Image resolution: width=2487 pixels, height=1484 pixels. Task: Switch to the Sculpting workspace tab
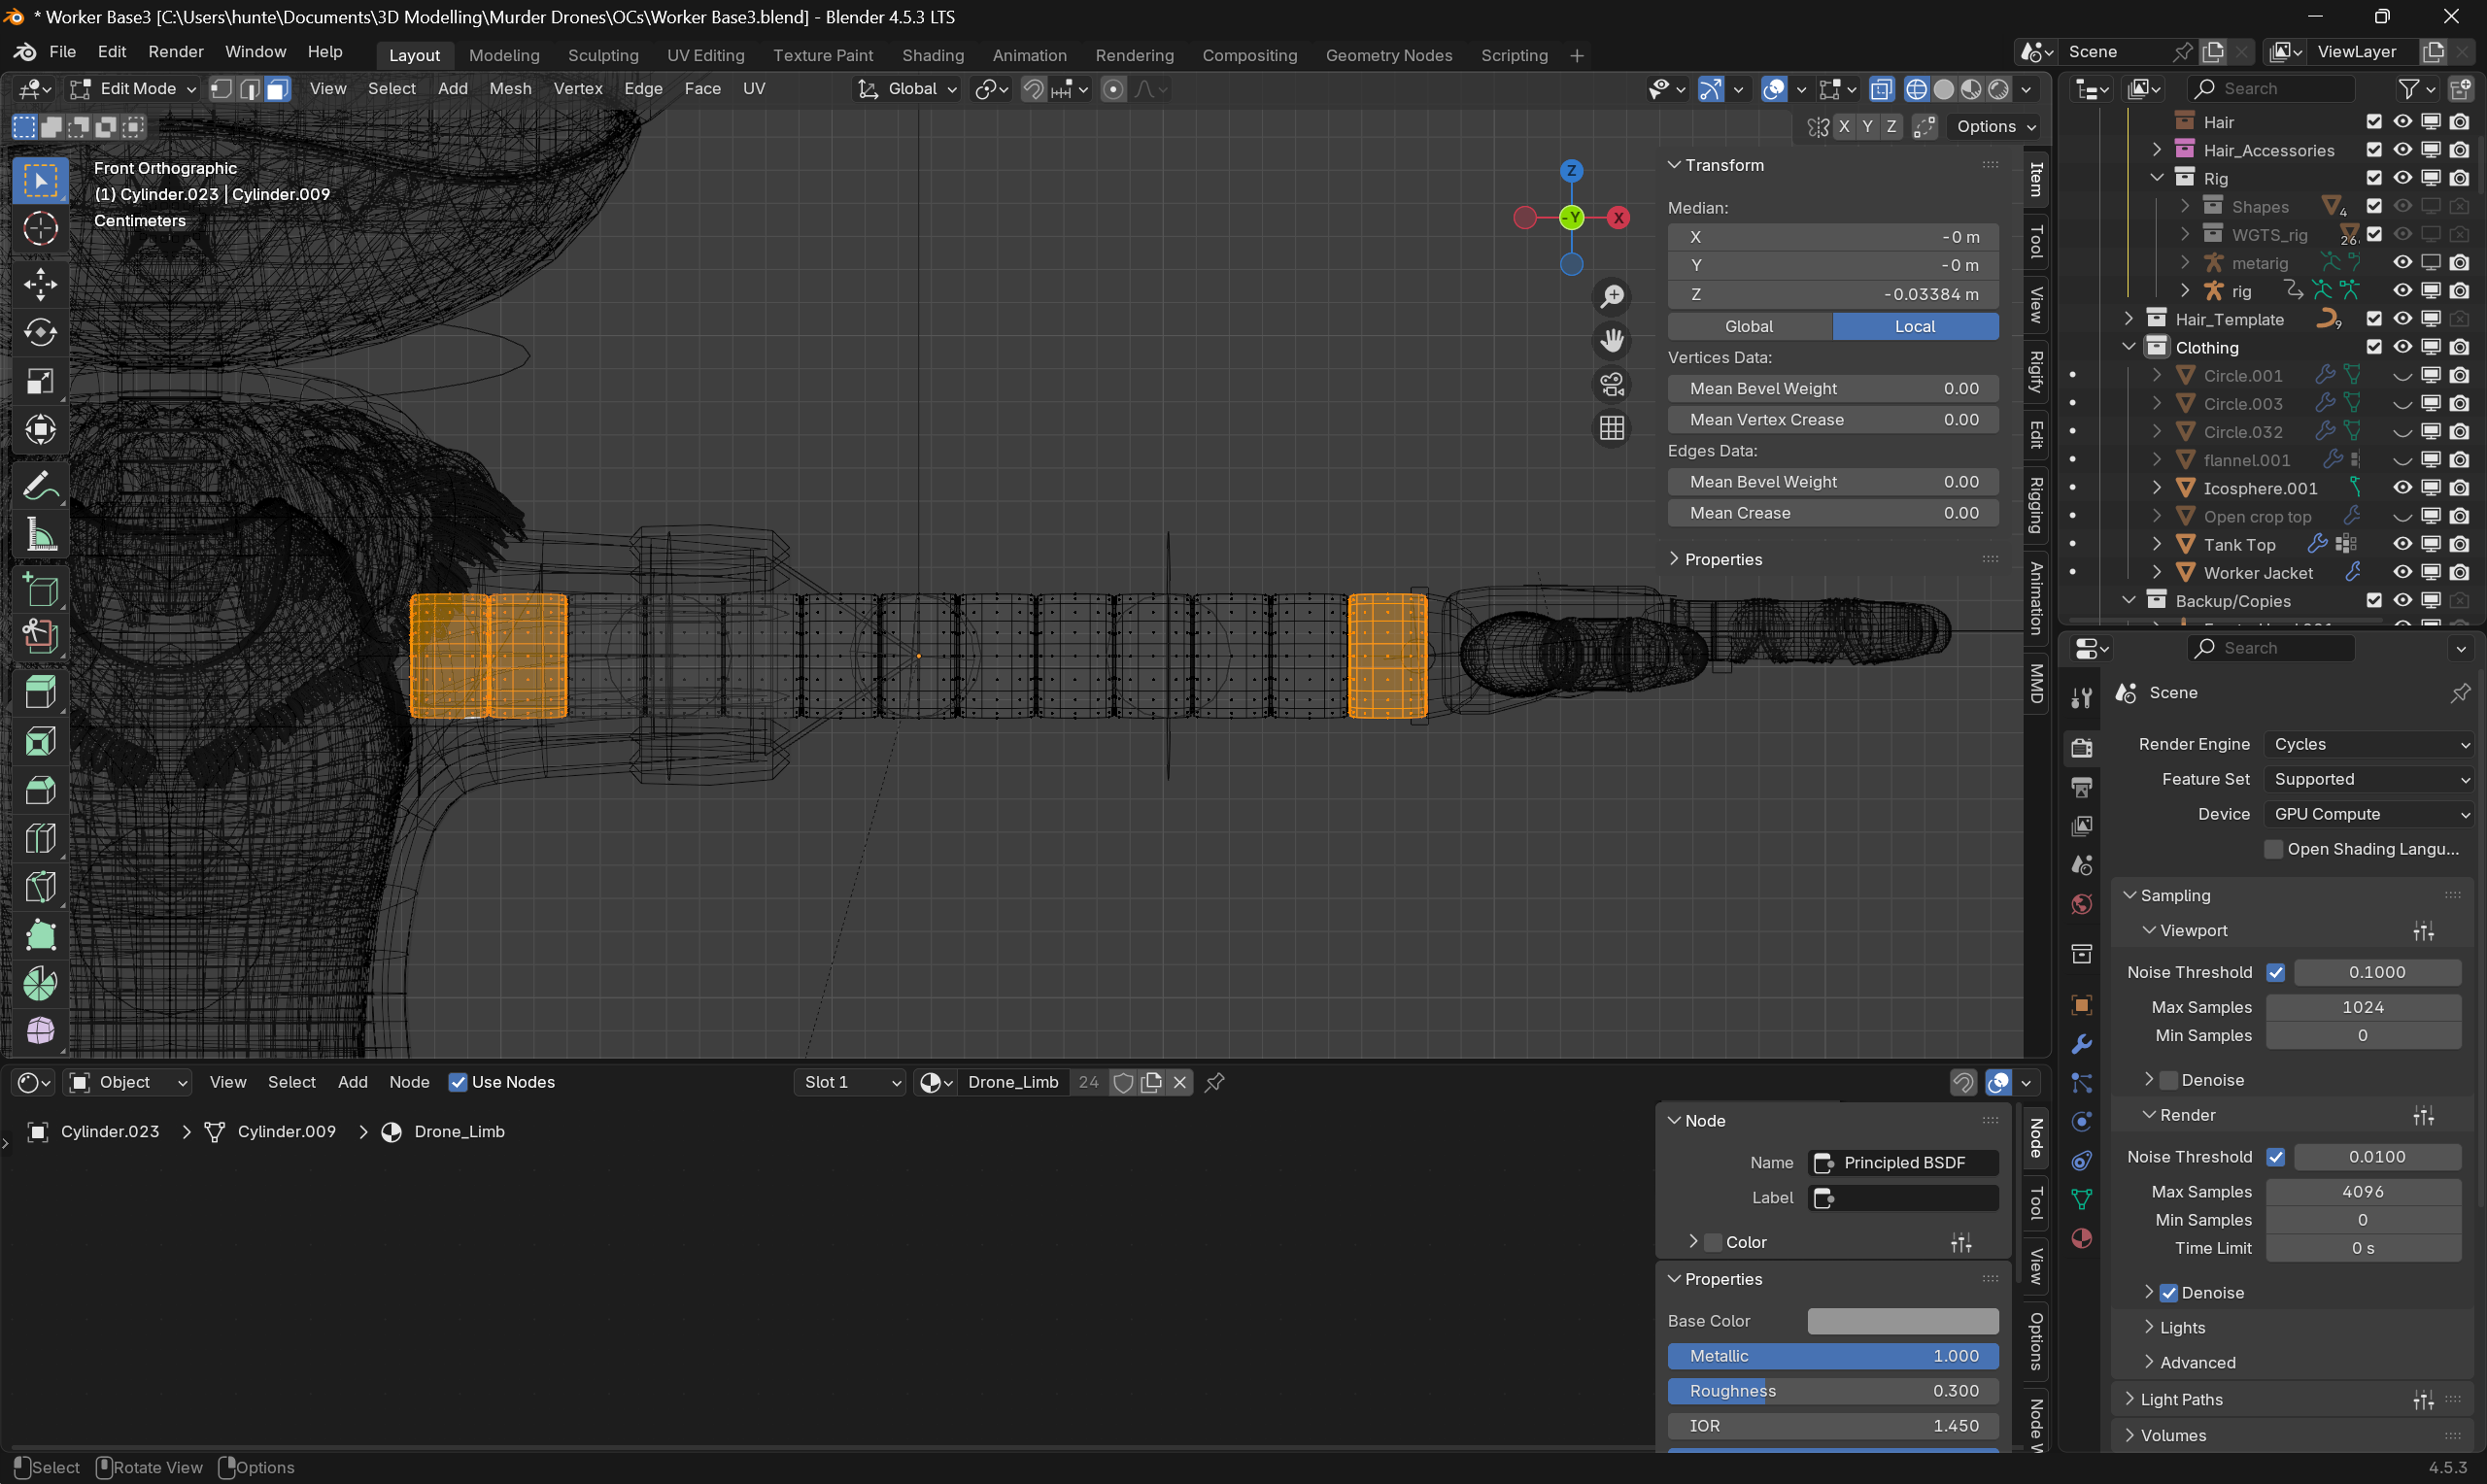click(x=602, y=55)
